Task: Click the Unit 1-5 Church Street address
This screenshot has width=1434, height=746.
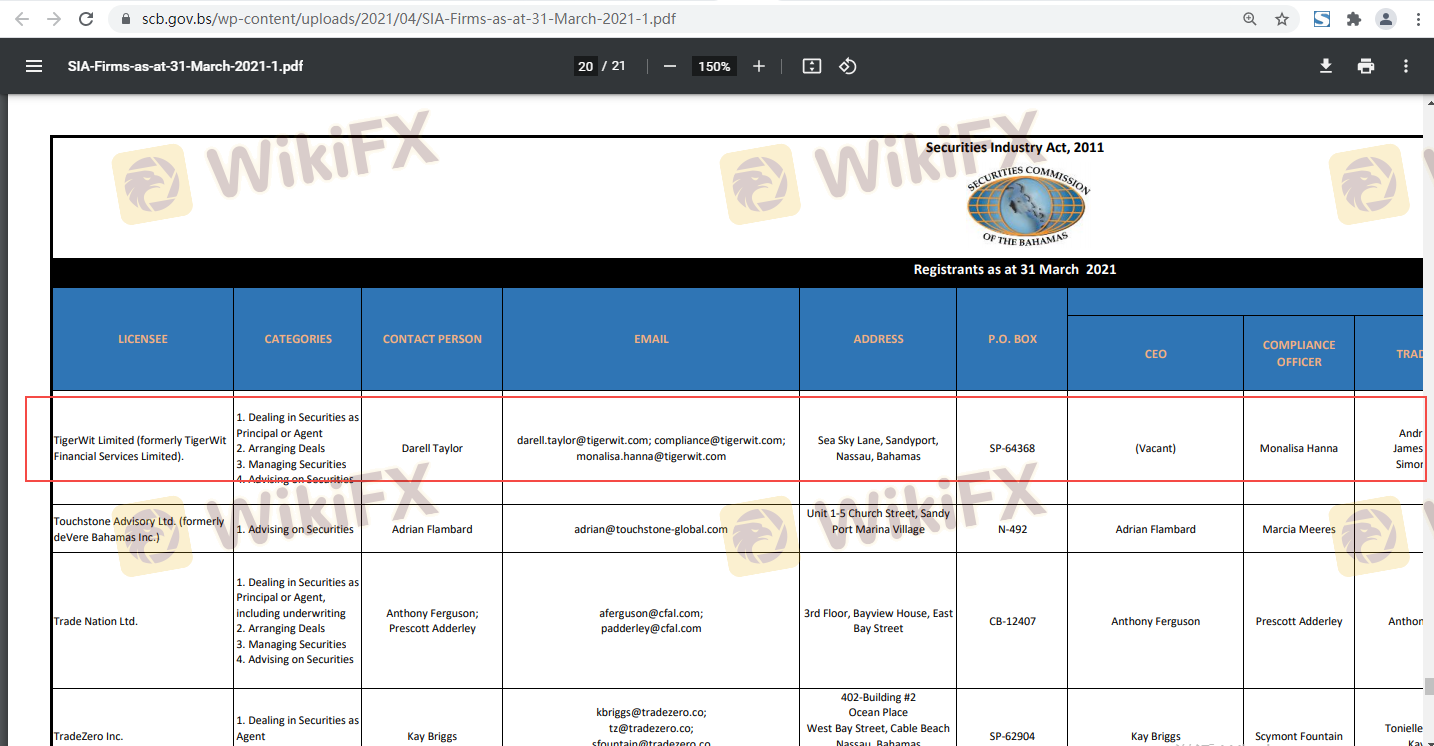Action: 878,521
